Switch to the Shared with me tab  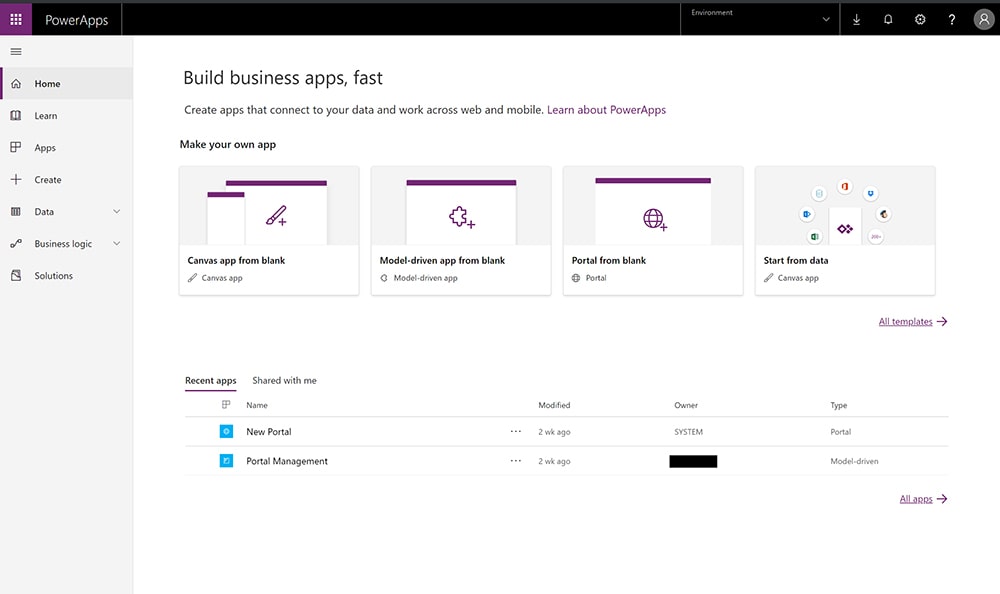284,380
